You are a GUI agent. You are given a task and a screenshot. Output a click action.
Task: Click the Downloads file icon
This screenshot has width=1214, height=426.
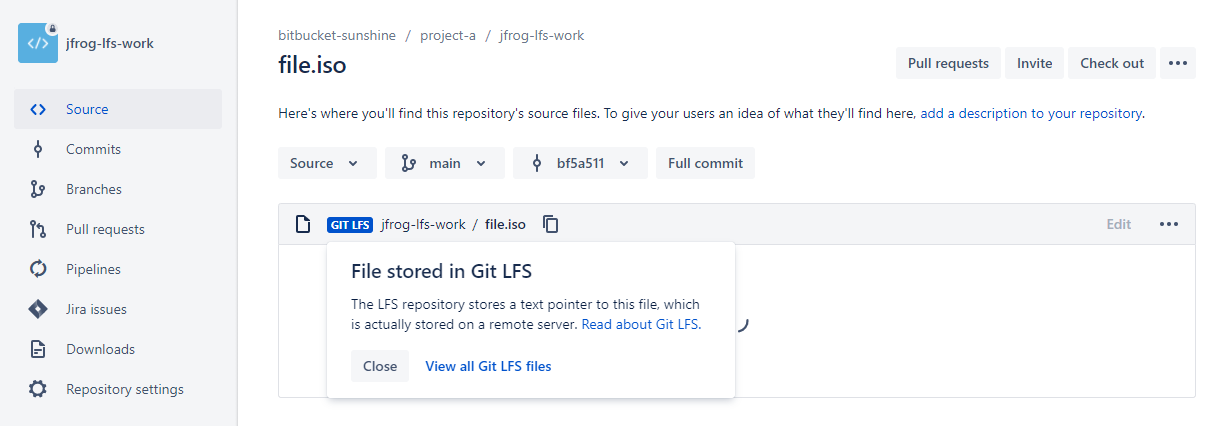pos(38,349)
